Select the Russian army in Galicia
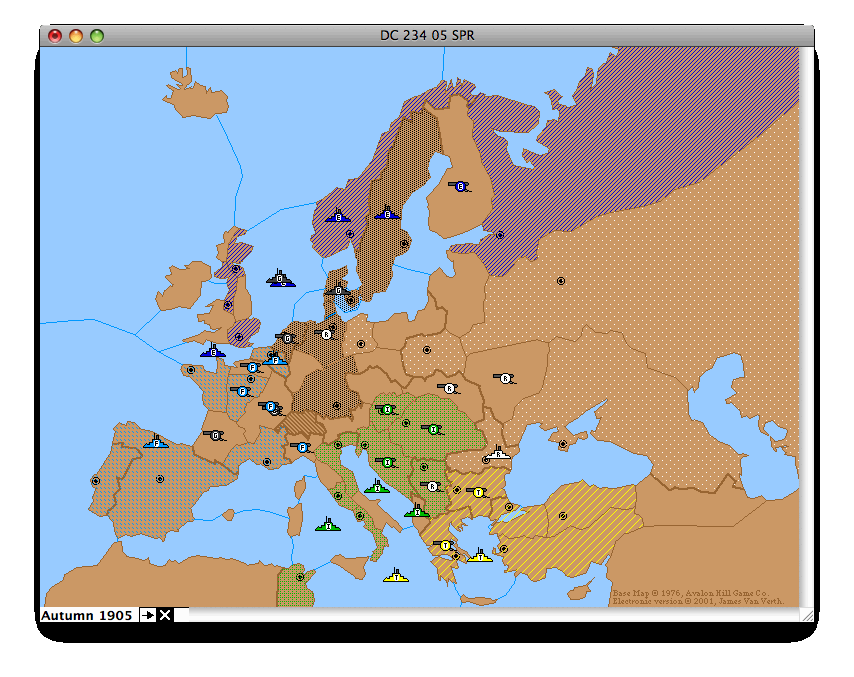The height and width of the screenshot is (677, 854). click(x=449, y=388)
